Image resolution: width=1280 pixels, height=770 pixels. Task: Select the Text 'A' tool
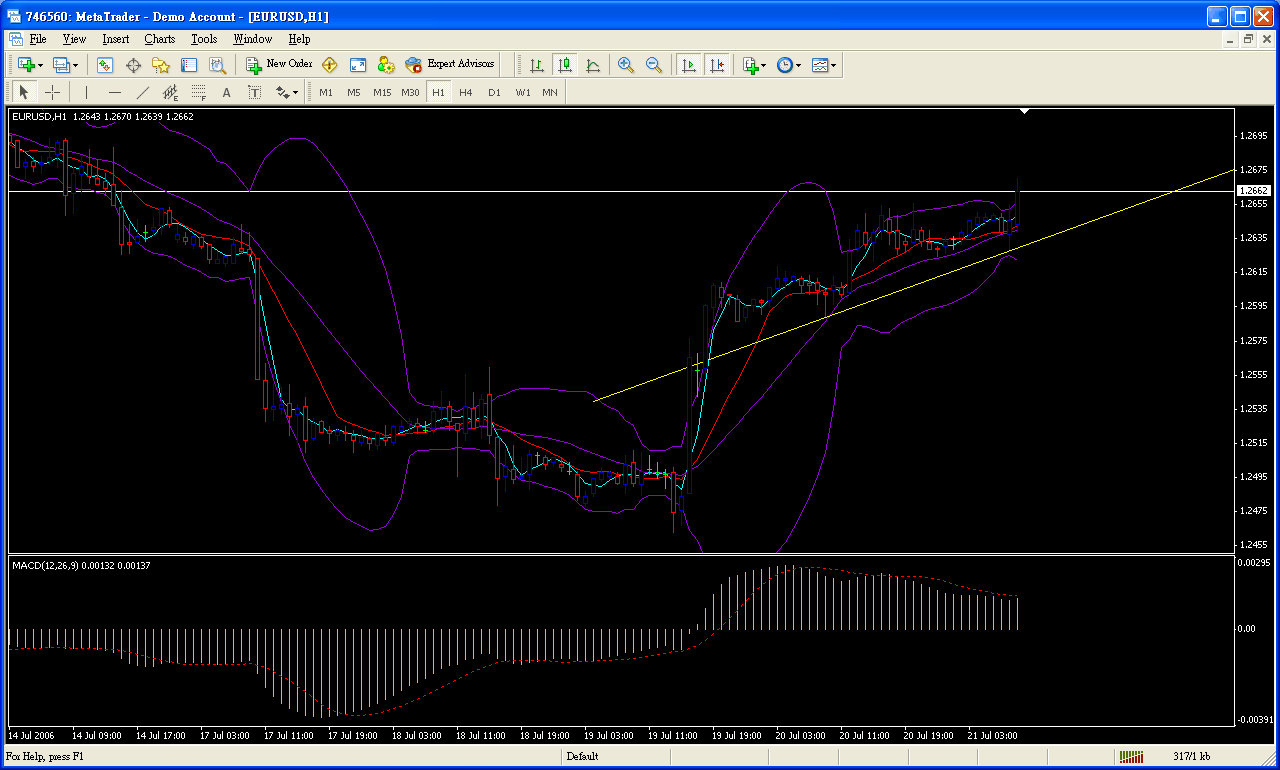227,92
